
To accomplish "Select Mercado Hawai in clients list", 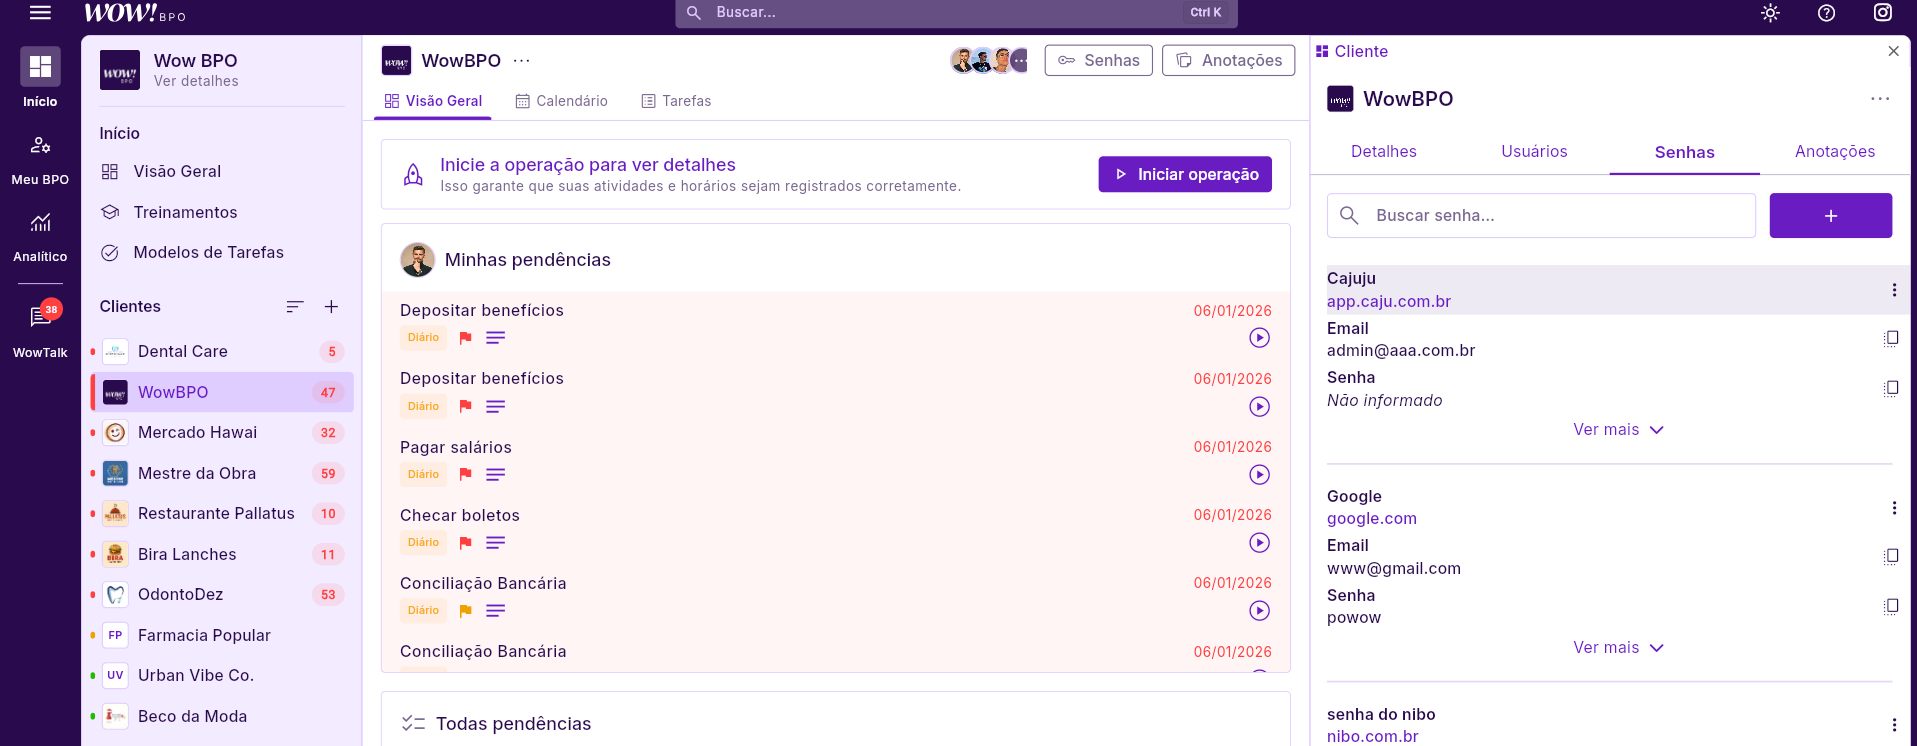I will tap(197, 433).
